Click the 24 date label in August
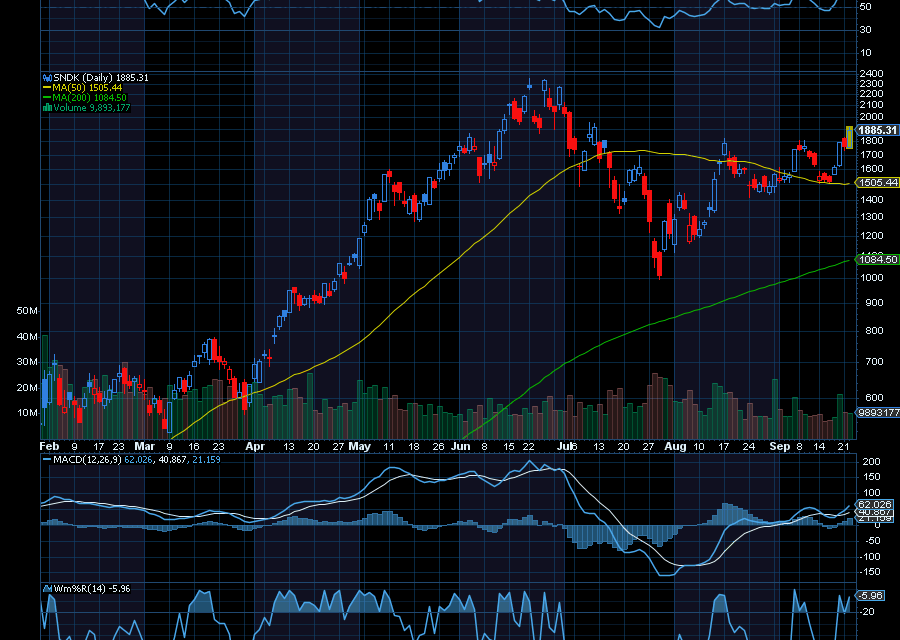 [748, 446]
